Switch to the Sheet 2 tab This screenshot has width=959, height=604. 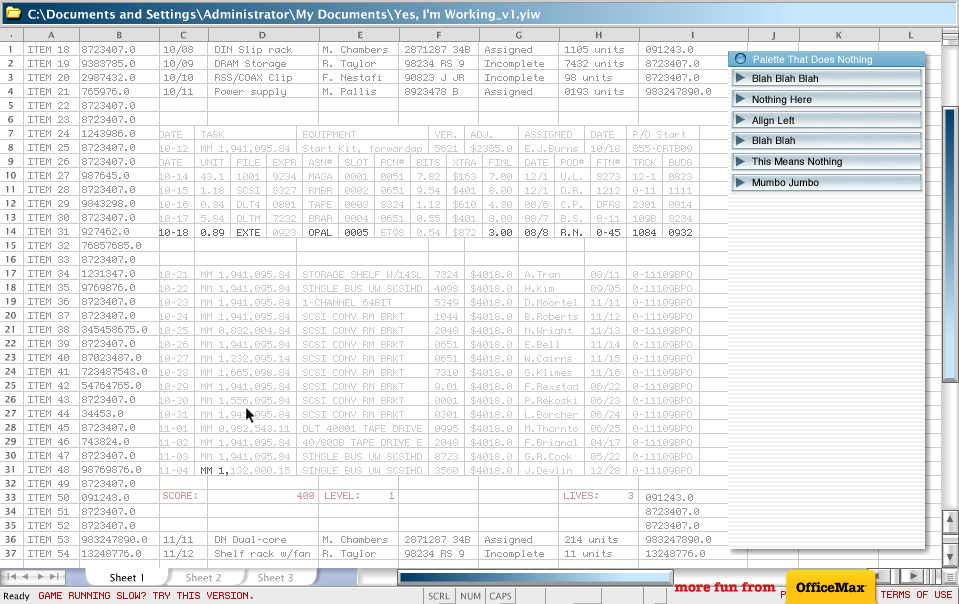(203, 577)
